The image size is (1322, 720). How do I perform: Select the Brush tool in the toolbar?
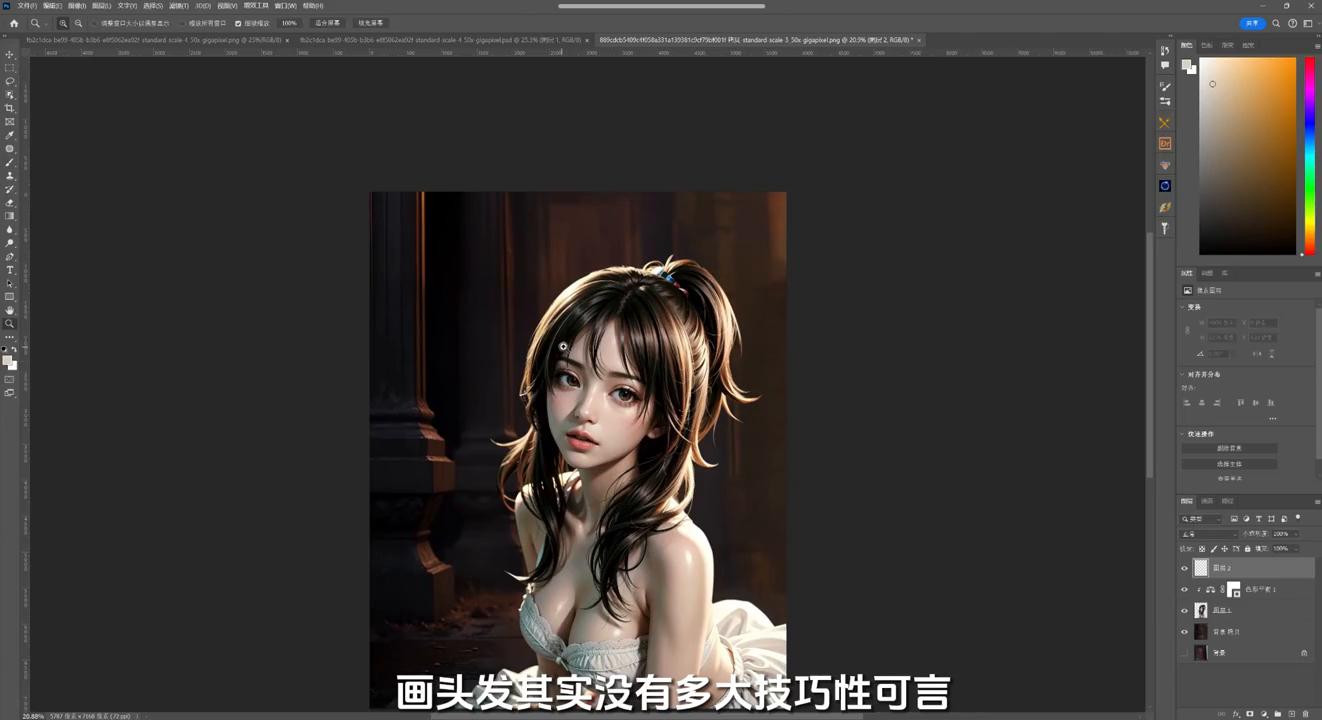[x=9, y=161]
